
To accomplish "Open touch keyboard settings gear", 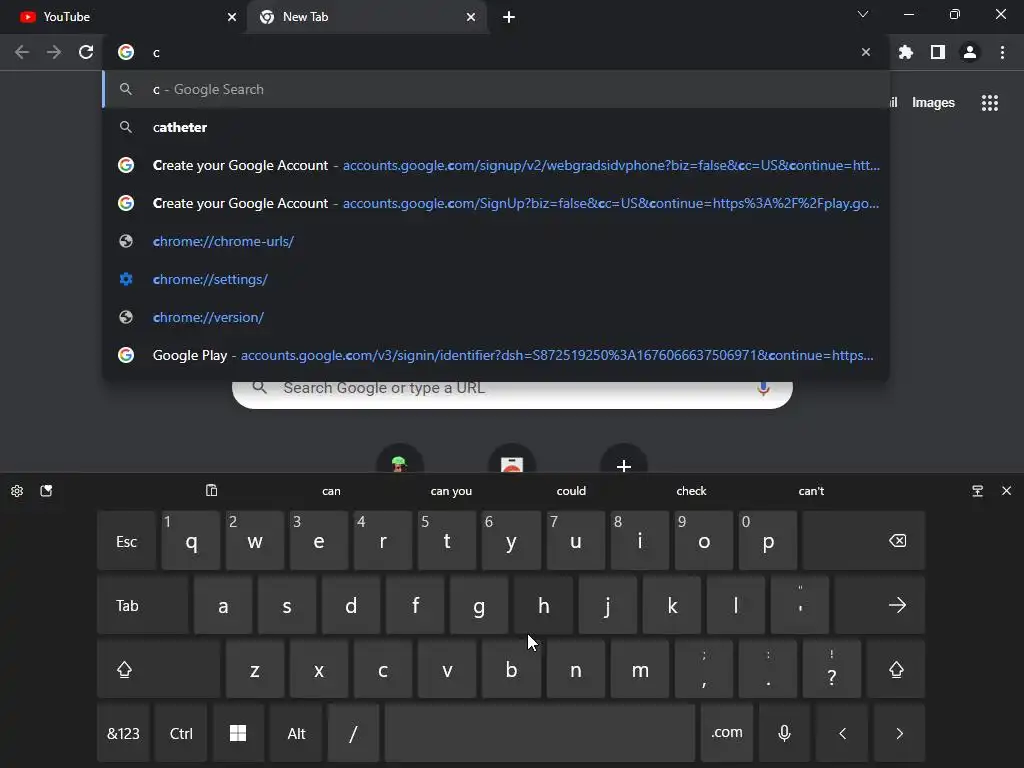I will tap(17, 491).
